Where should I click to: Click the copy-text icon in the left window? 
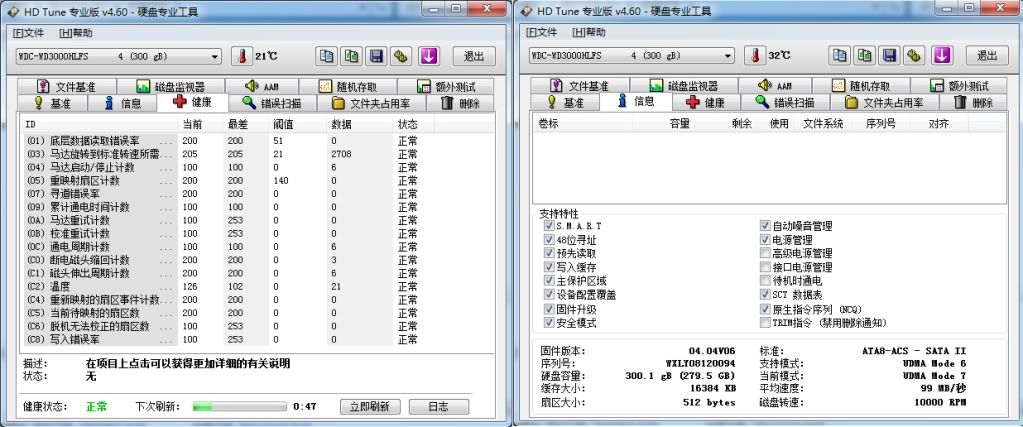(x=327, y=56)
